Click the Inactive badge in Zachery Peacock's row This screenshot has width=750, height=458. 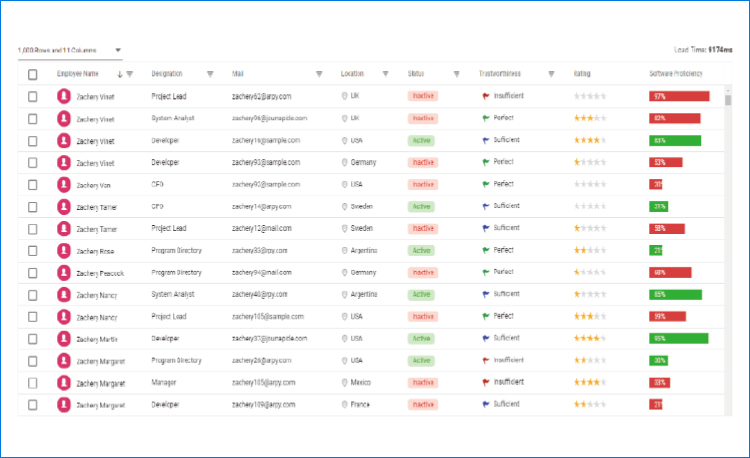(423, 273)
